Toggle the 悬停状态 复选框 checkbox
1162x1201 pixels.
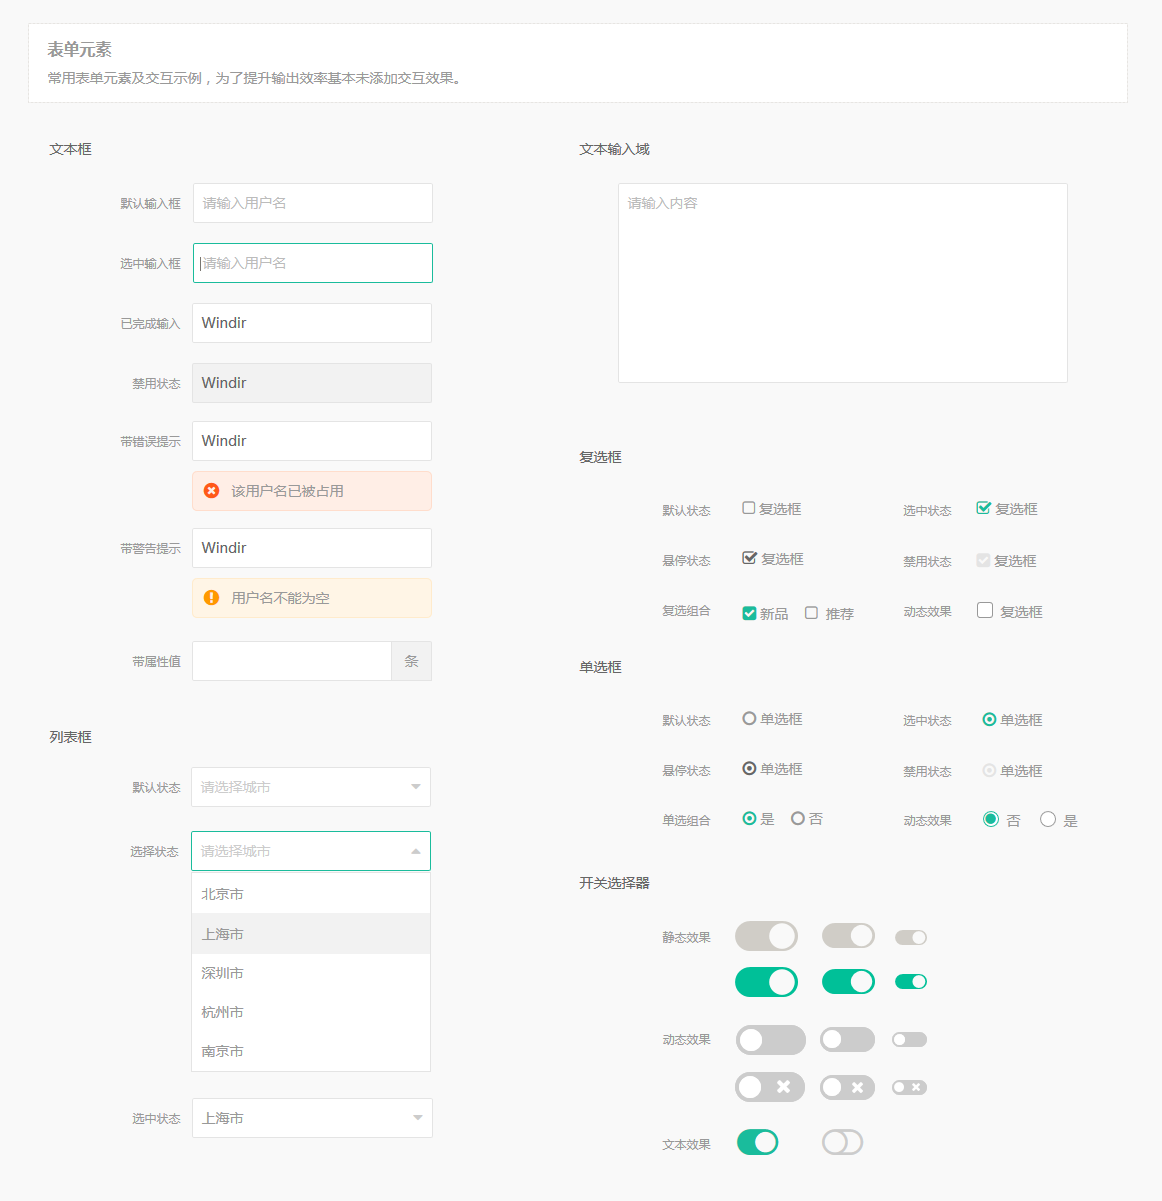point(749,558)
